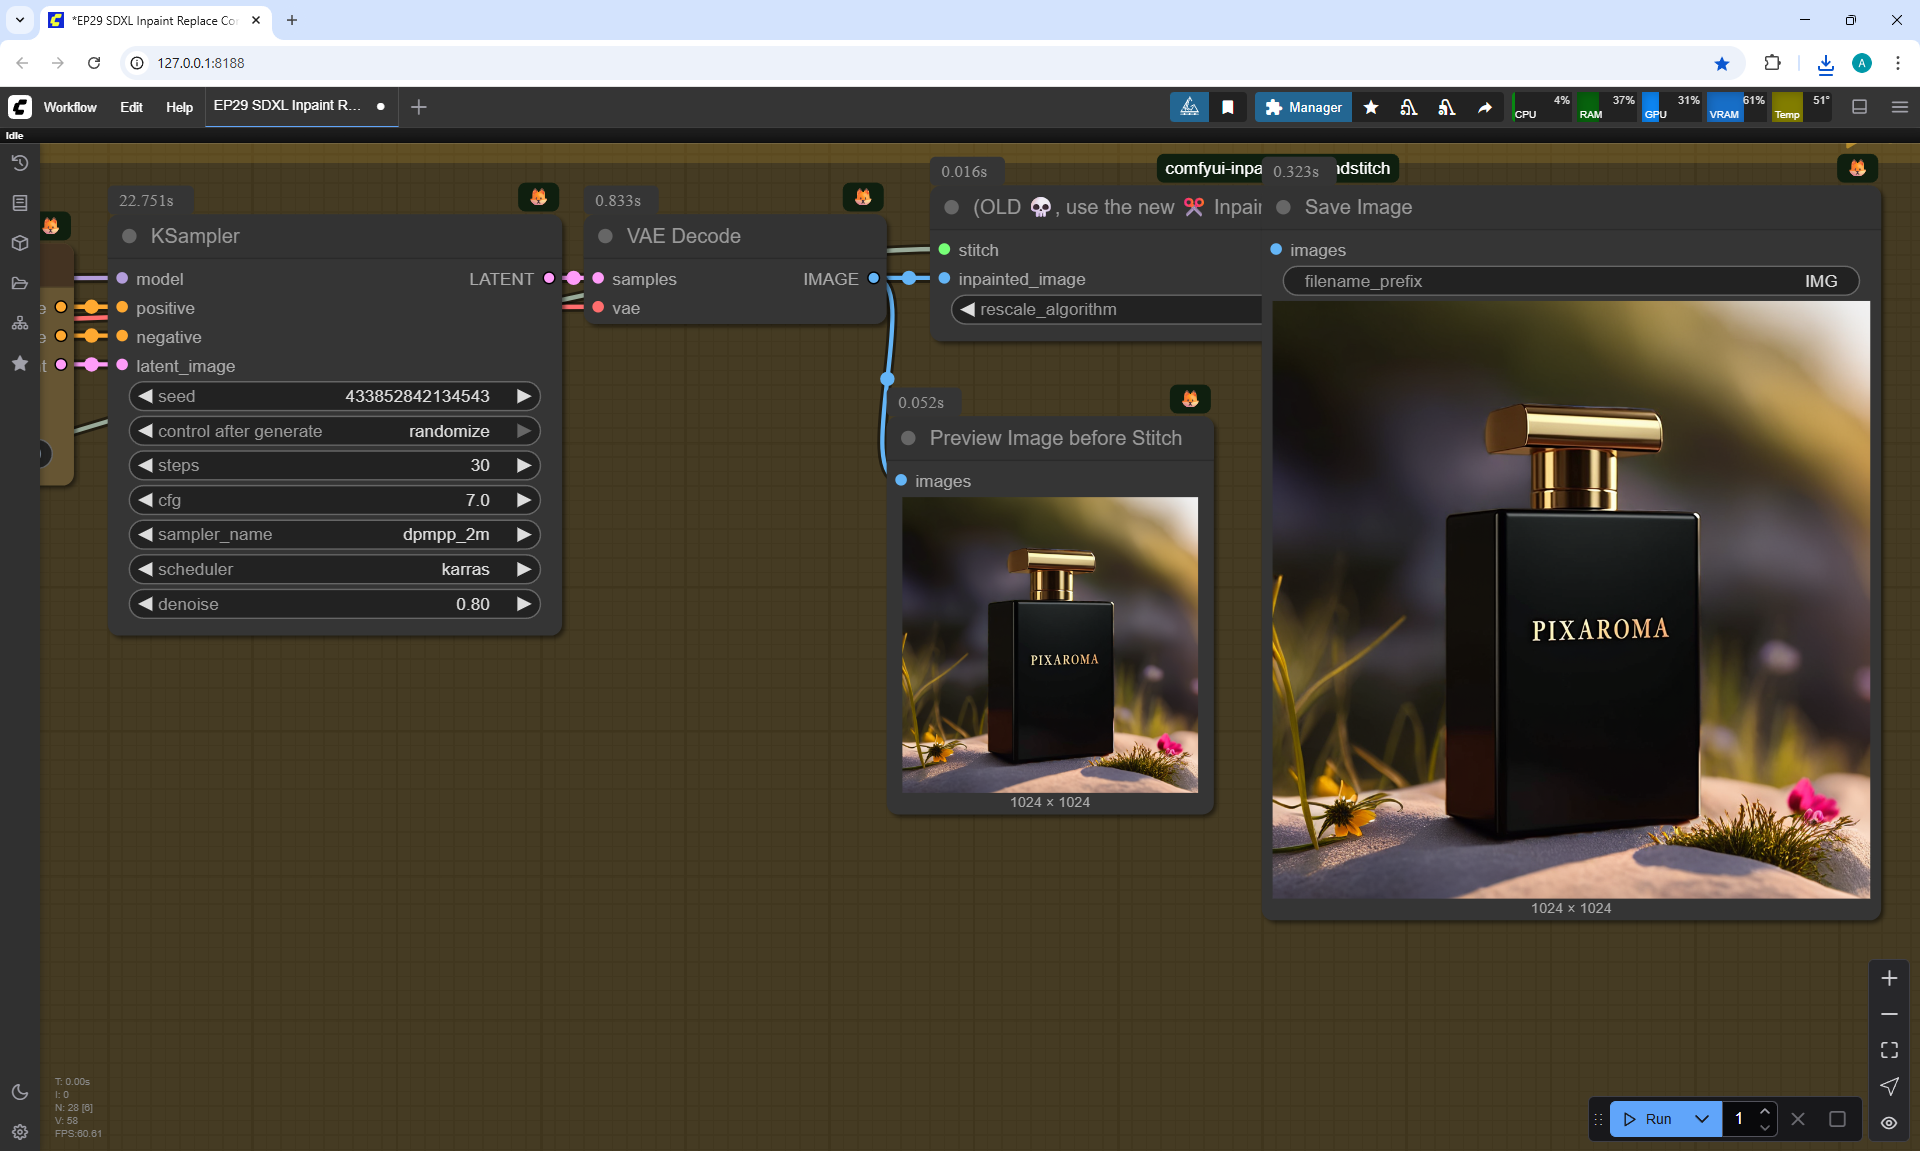
Task: Open the node library cube icon
Action: pos(19,243)
